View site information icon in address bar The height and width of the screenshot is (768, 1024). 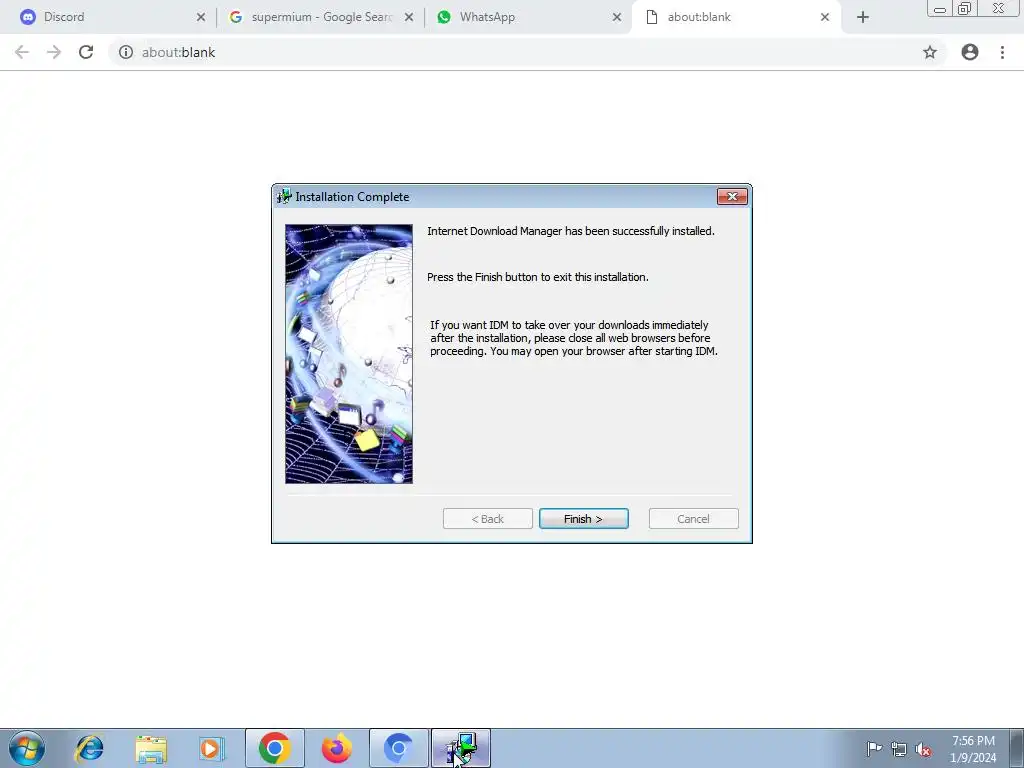tap(125, 52)
